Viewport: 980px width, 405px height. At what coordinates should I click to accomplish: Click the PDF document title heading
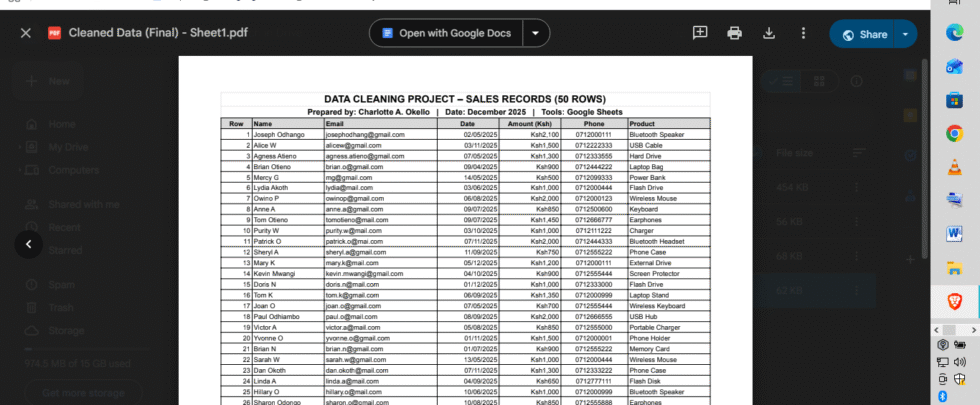(465, 100)
